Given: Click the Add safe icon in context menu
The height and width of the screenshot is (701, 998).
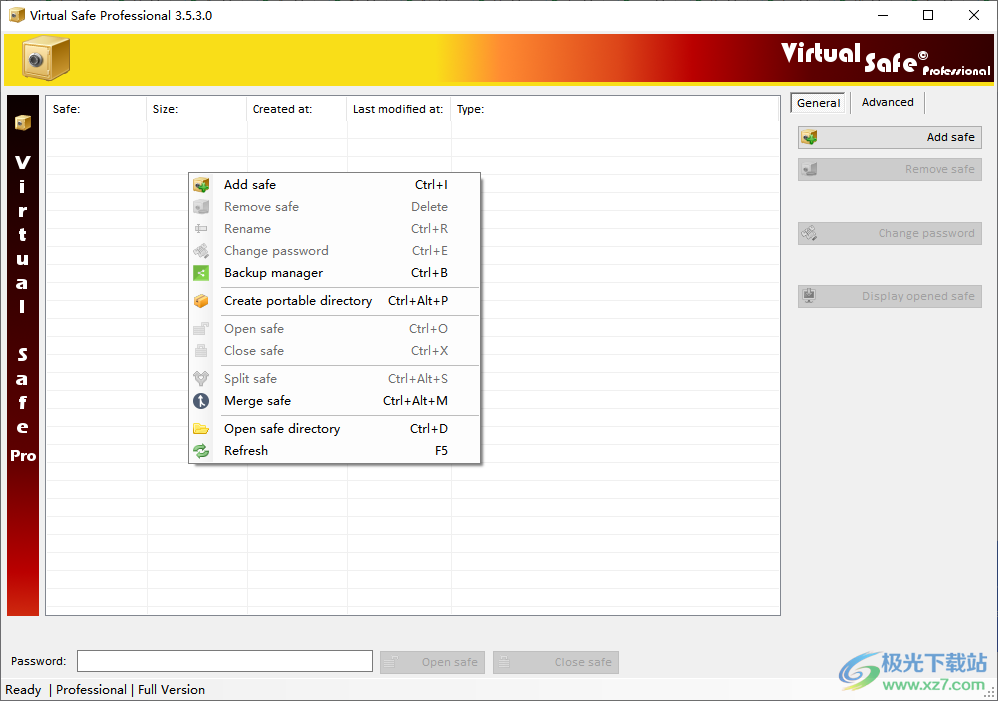Looking at the screenshot, I should 201,185.
